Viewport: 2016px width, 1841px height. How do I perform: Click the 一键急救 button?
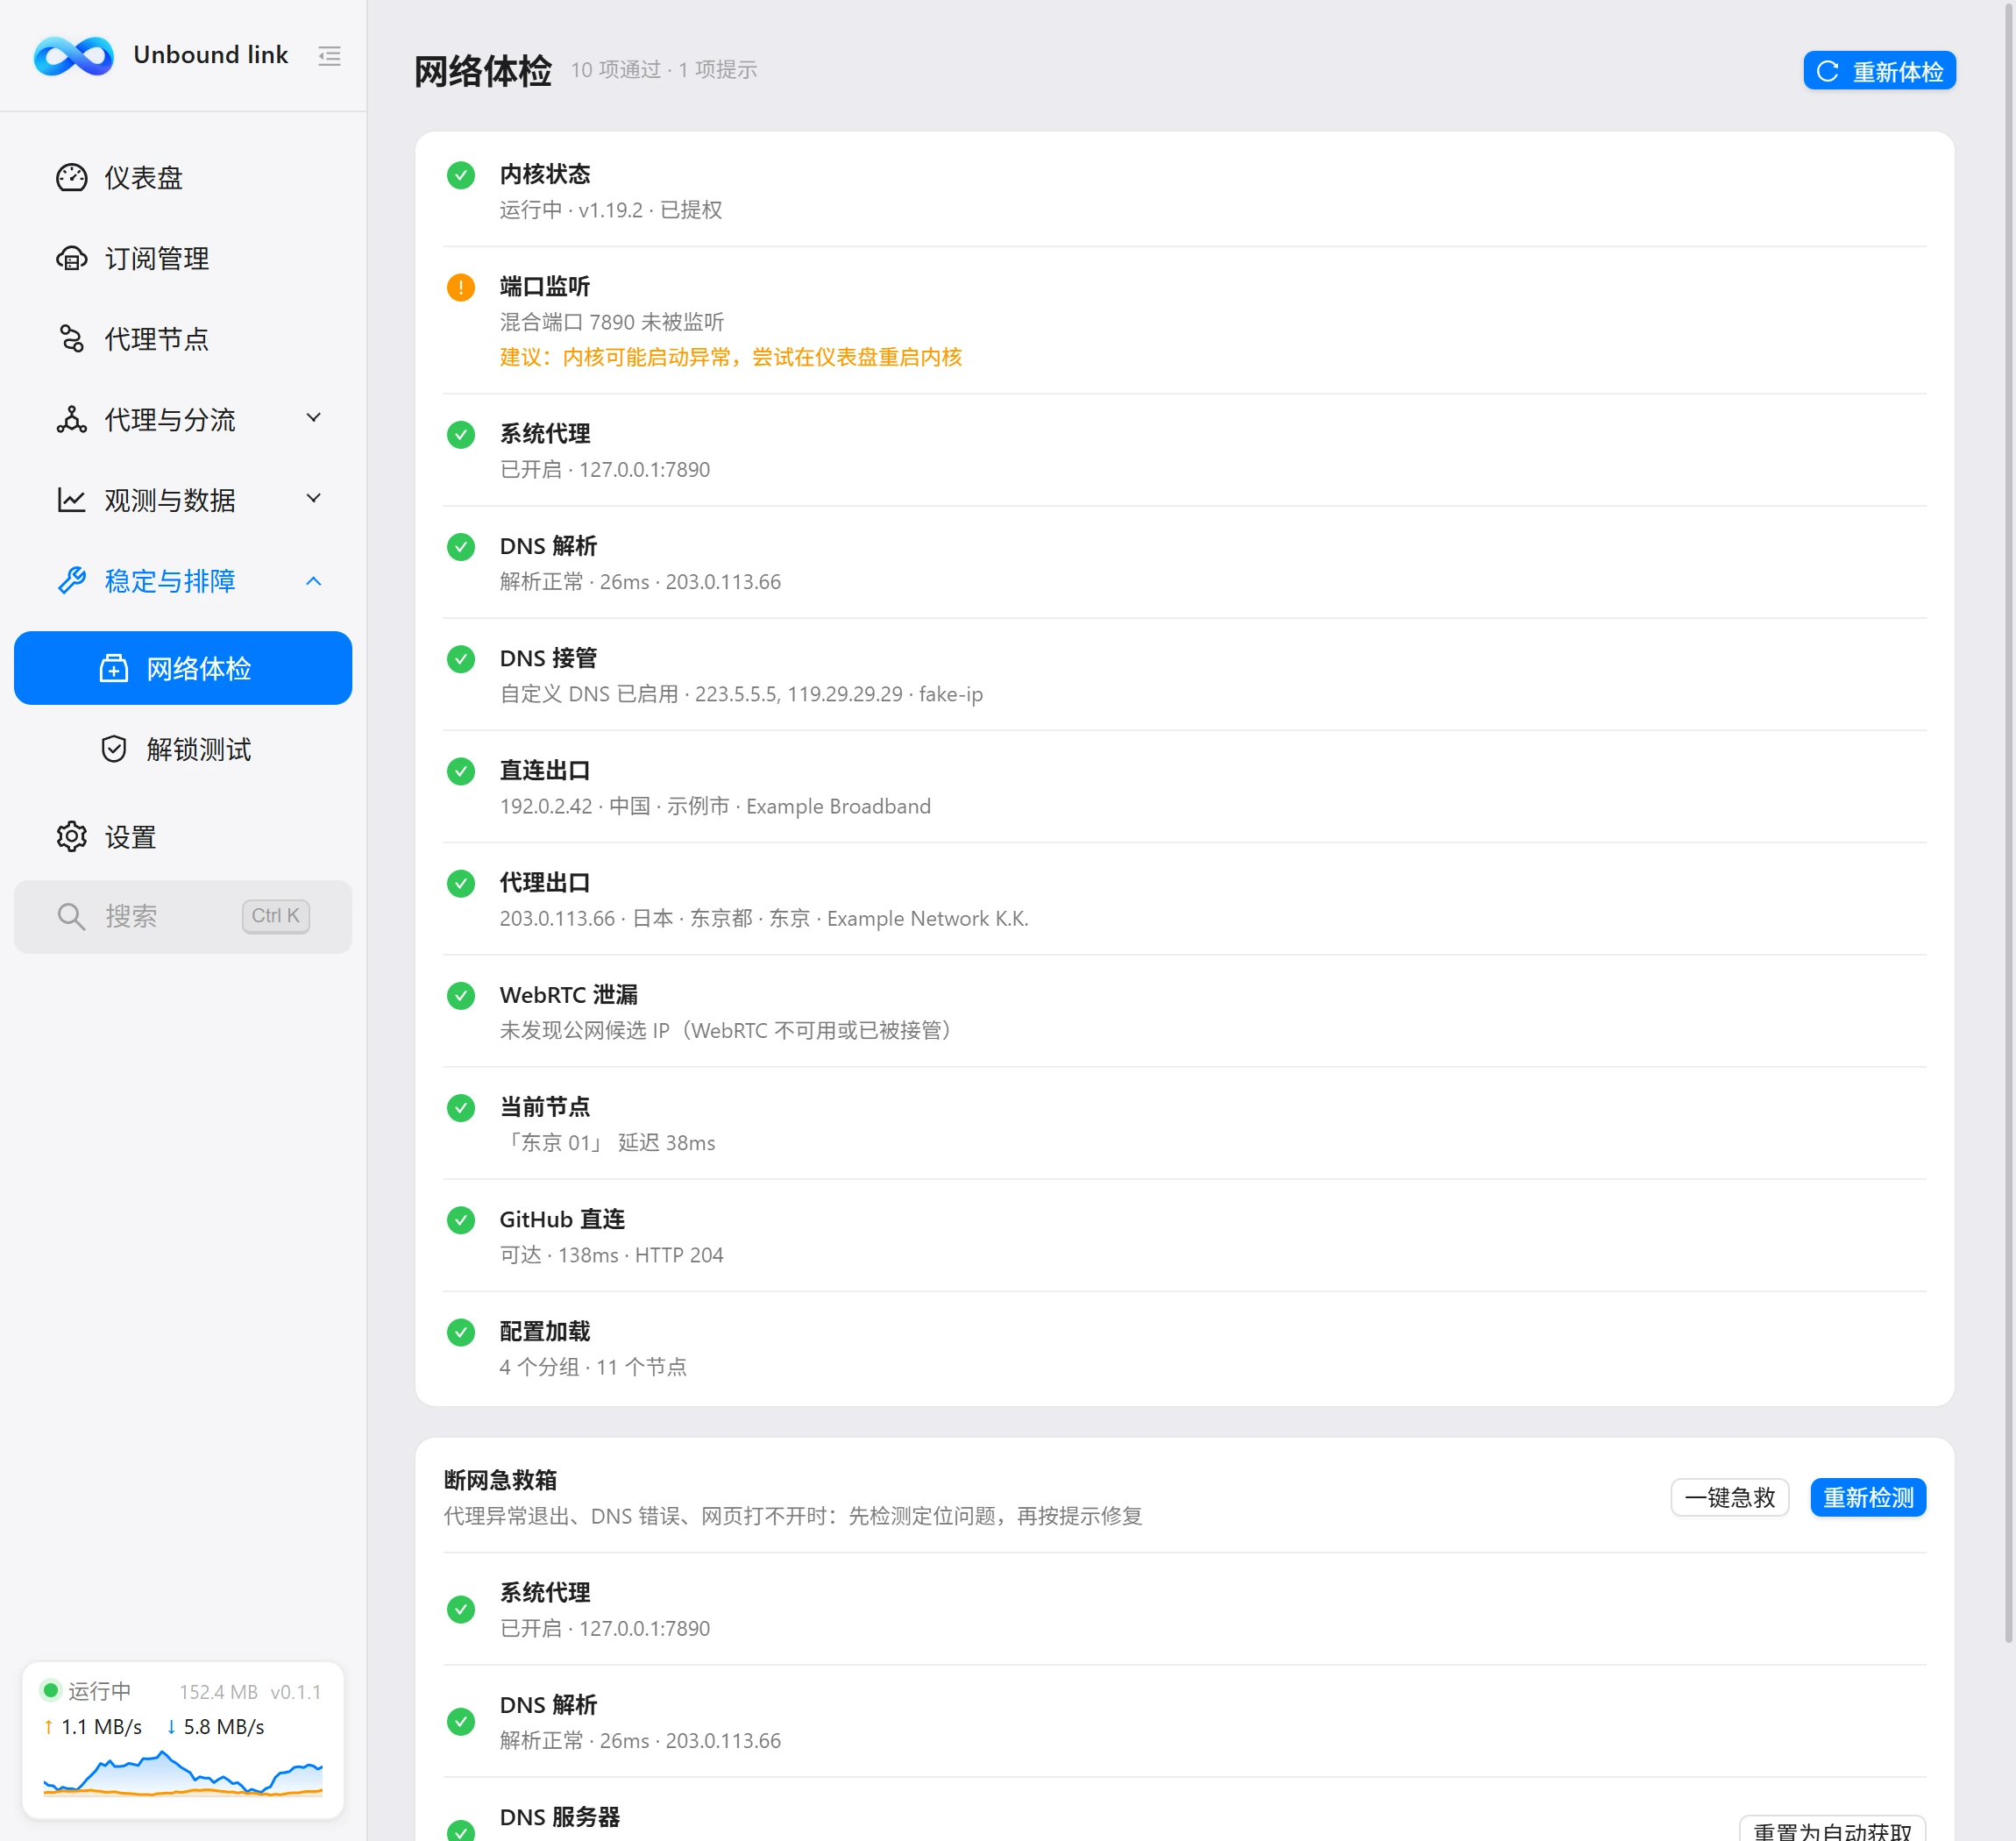[x=1730, y=1497]
